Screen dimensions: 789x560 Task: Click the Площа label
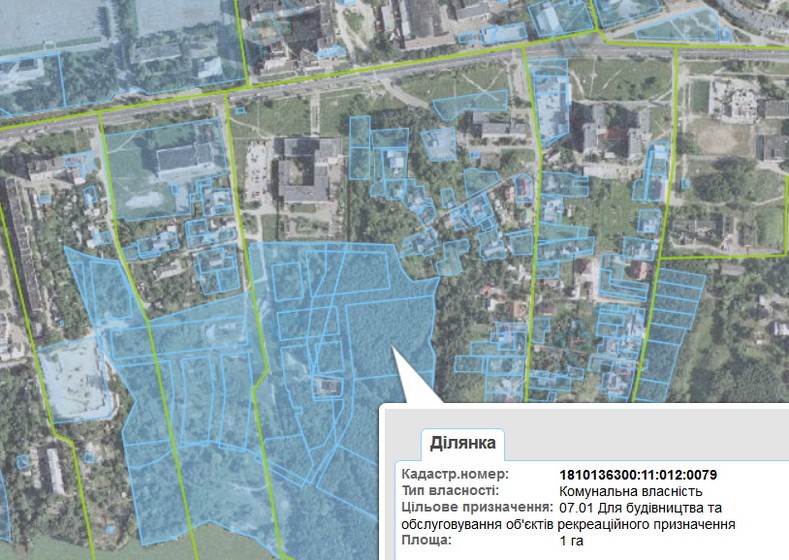(x=425, y=540)
